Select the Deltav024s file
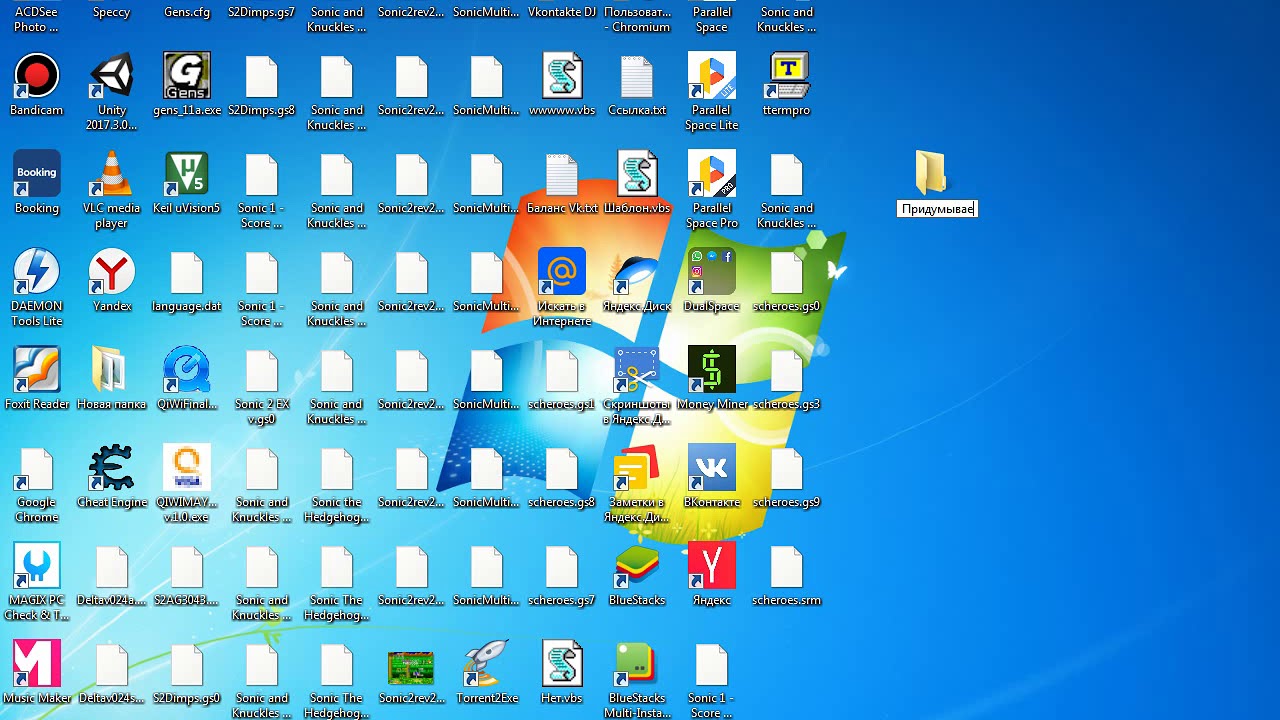 (x=112, y=665)
